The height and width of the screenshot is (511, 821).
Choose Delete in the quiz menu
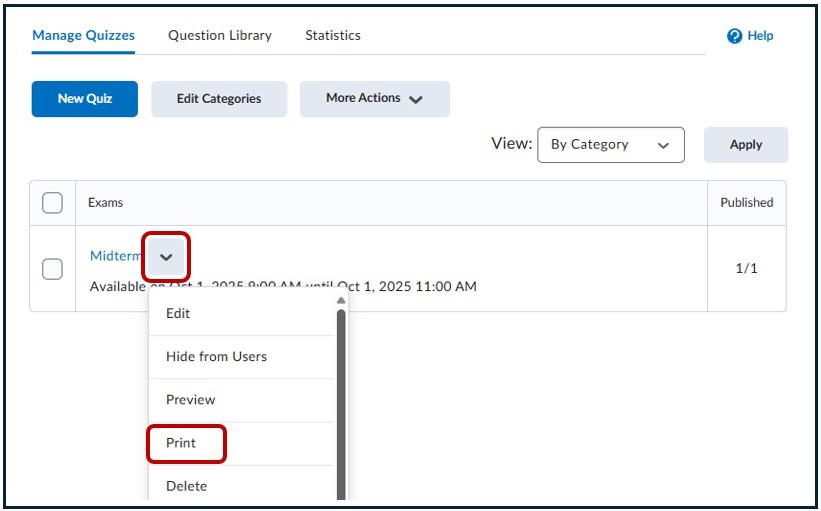pyautogui.click(x=186, y=486)
